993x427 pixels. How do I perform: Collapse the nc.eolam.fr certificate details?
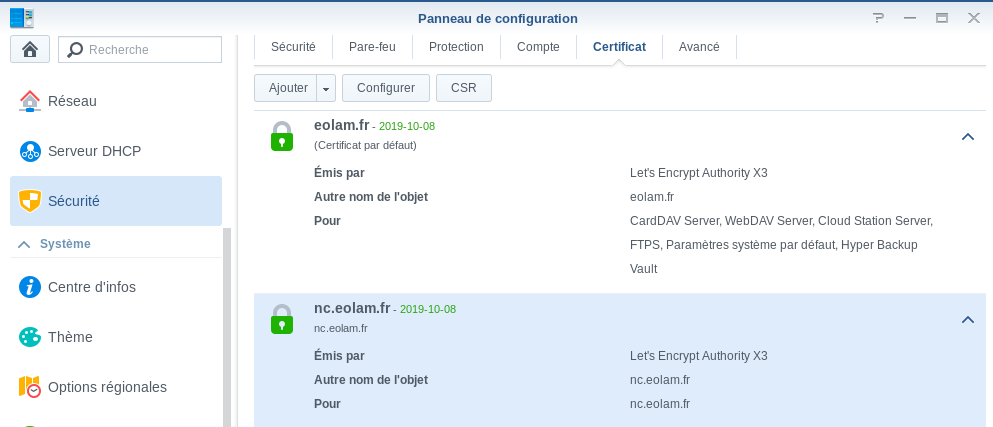coord(967,320)
